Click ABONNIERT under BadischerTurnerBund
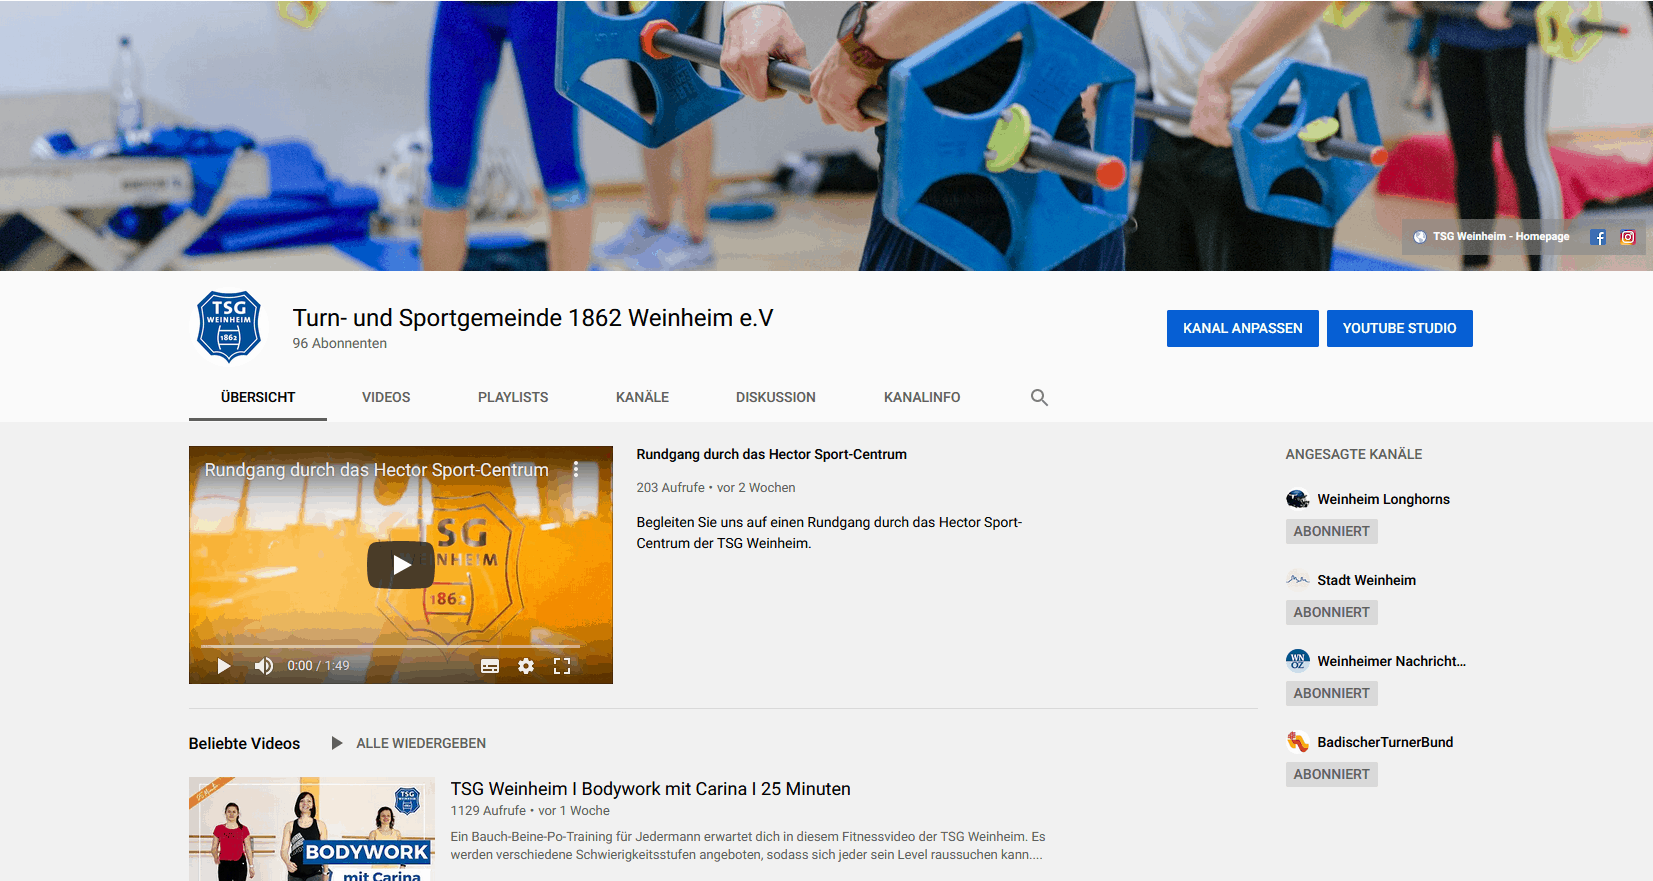The image size is (1653, 881). pyautogui.click(x=1332, y=774)
